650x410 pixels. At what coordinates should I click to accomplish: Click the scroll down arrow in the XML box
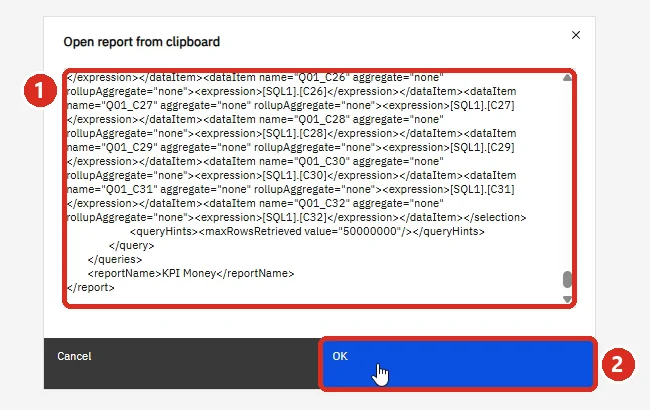click(568, 299)
